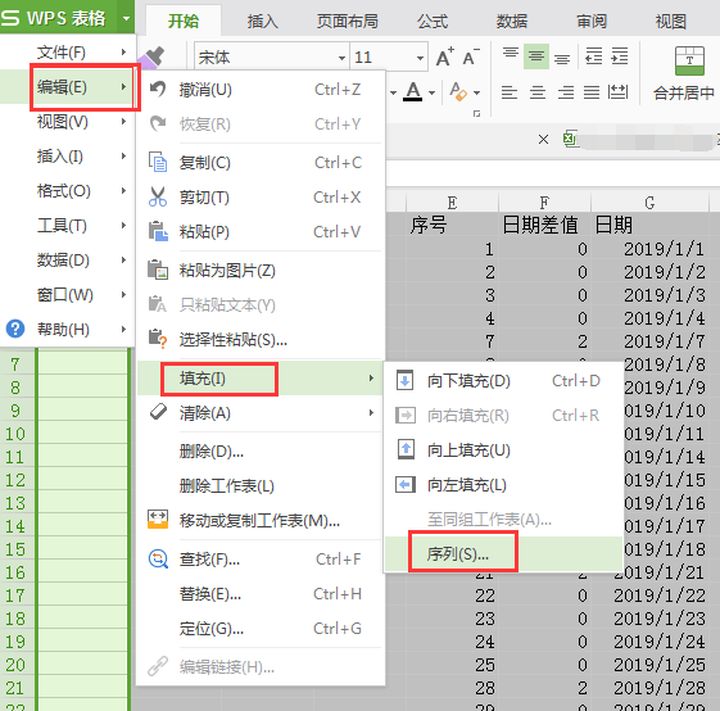Select 删除工作表(L) menu item
The image size is (720, 711).
pos(260,485)
